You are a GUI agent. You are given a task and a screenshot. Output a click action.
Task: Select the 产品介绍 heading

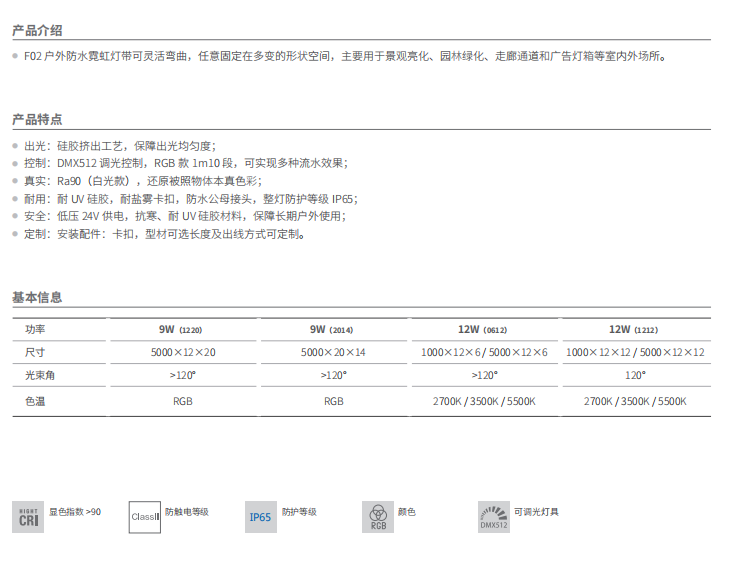tap(37, 31)
